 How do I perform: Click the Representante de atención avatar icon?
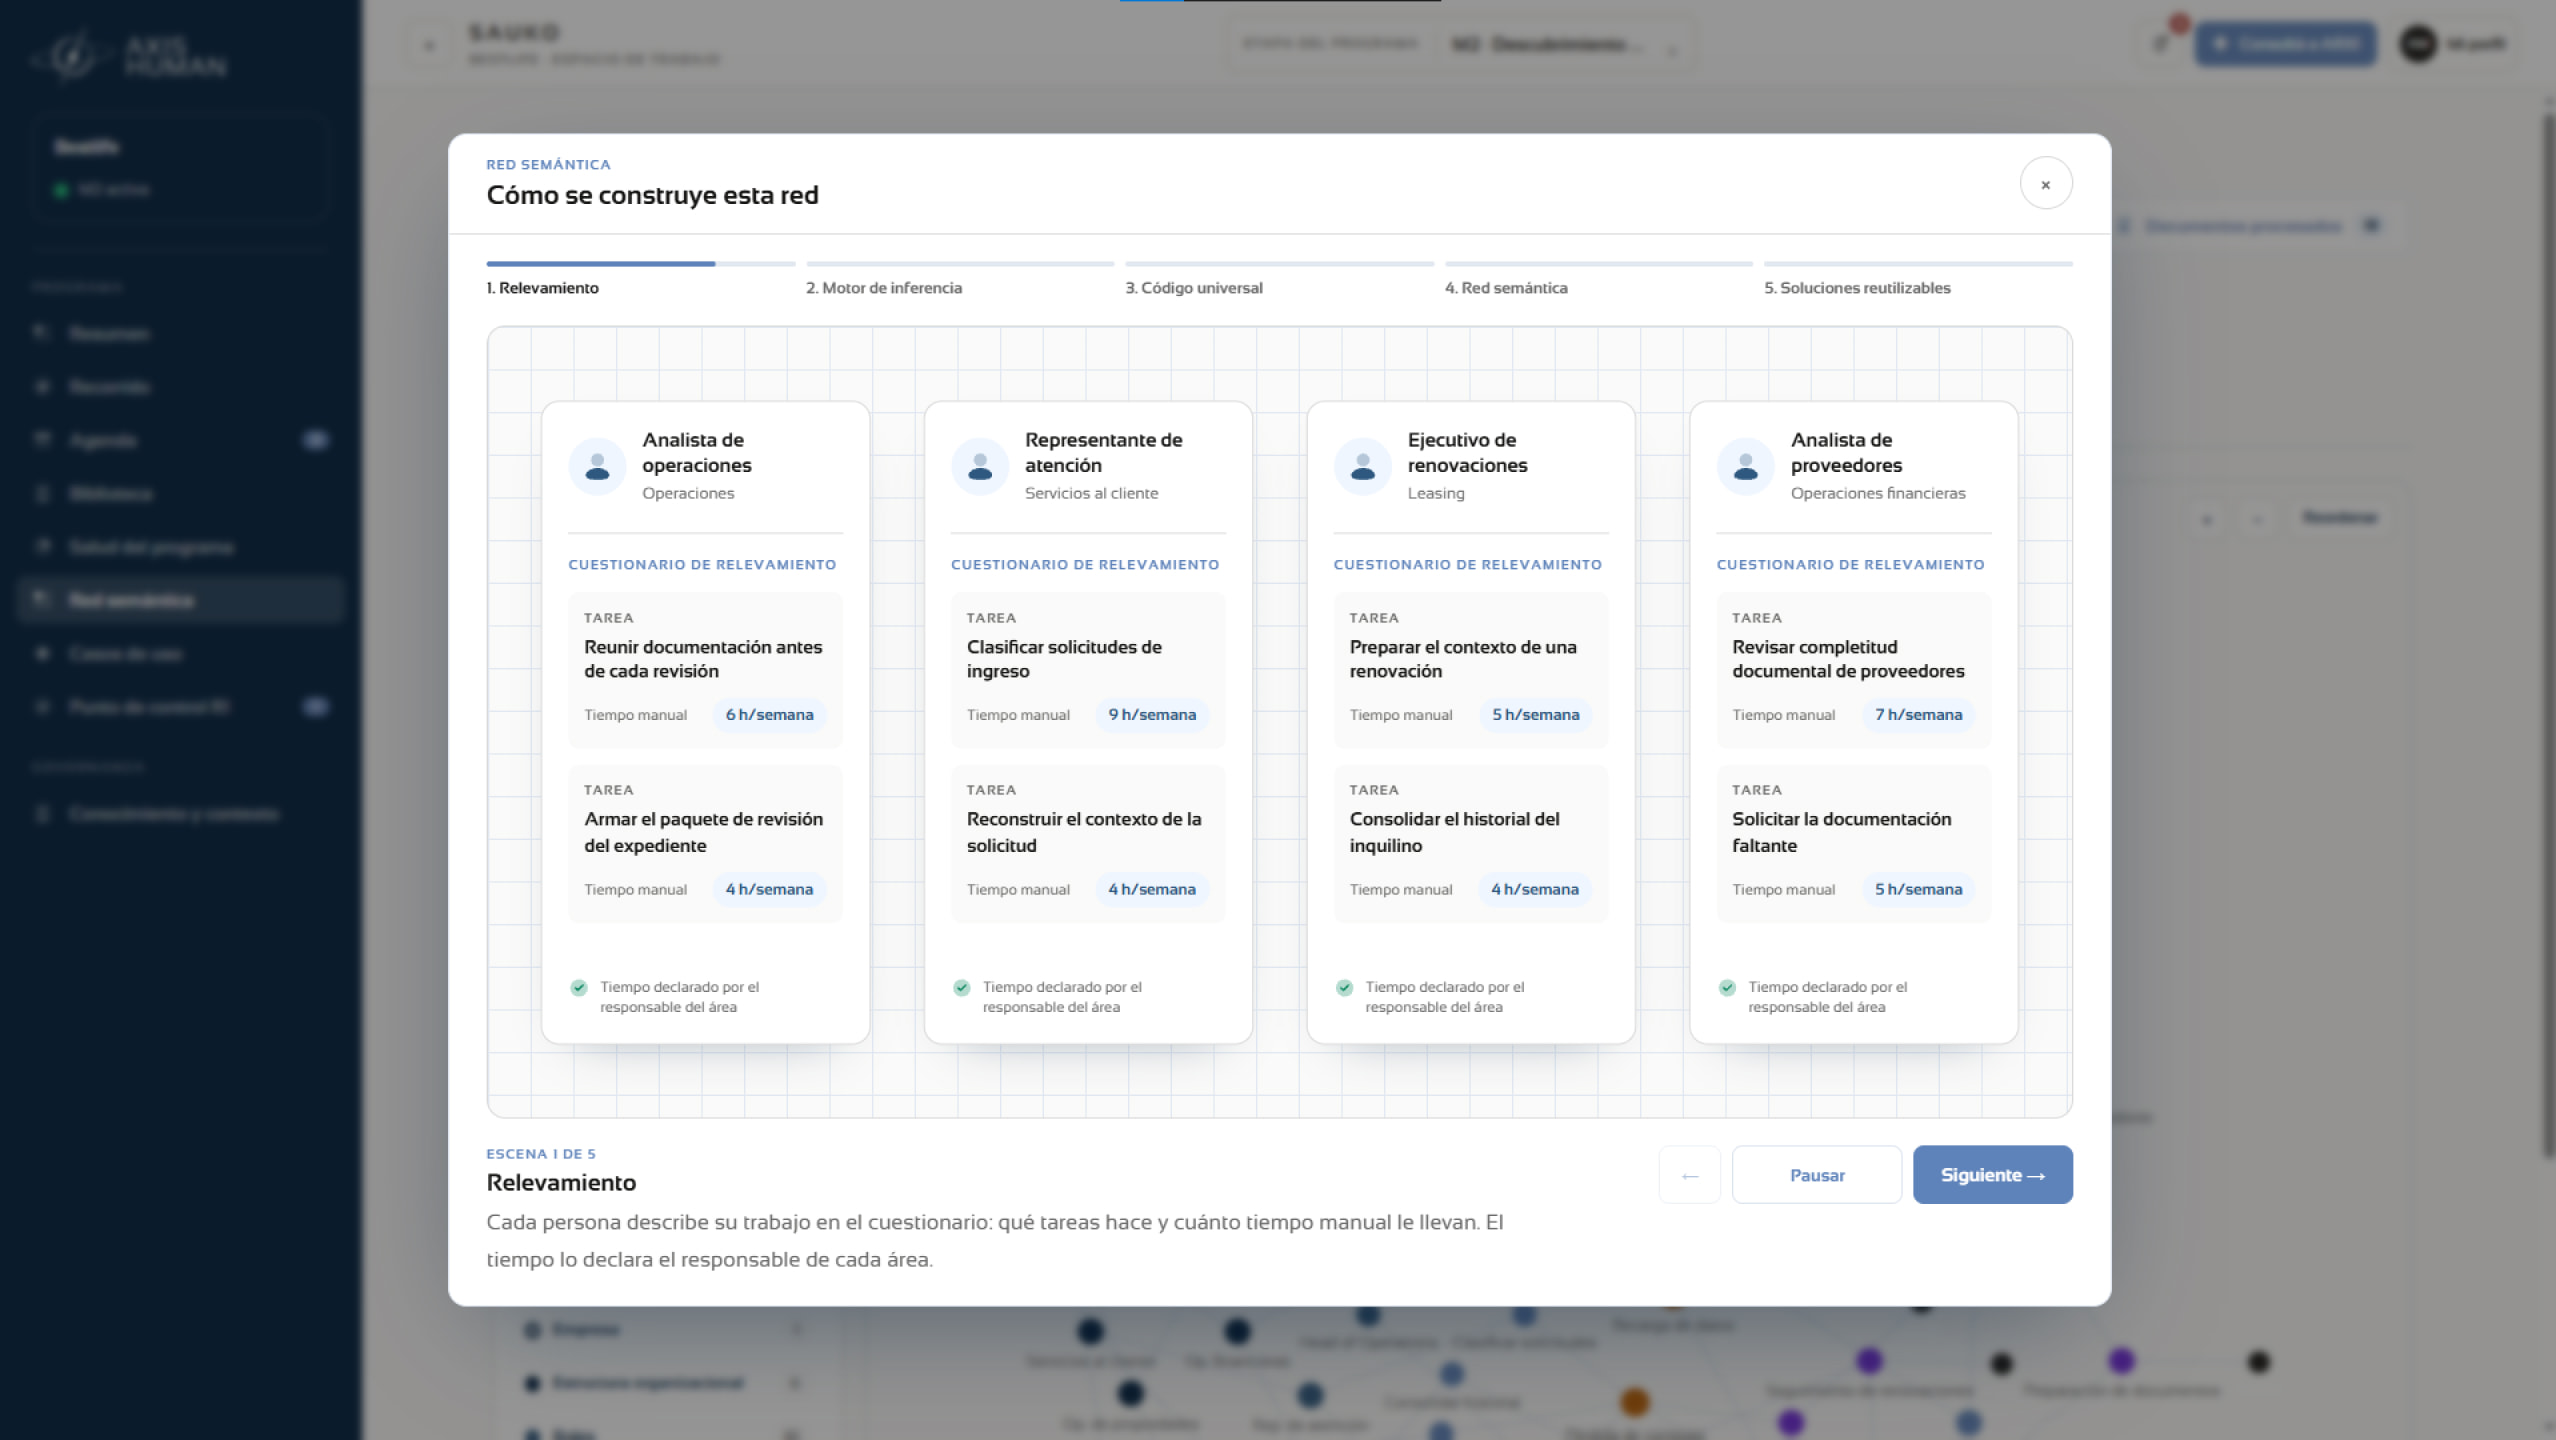[980, 466]
